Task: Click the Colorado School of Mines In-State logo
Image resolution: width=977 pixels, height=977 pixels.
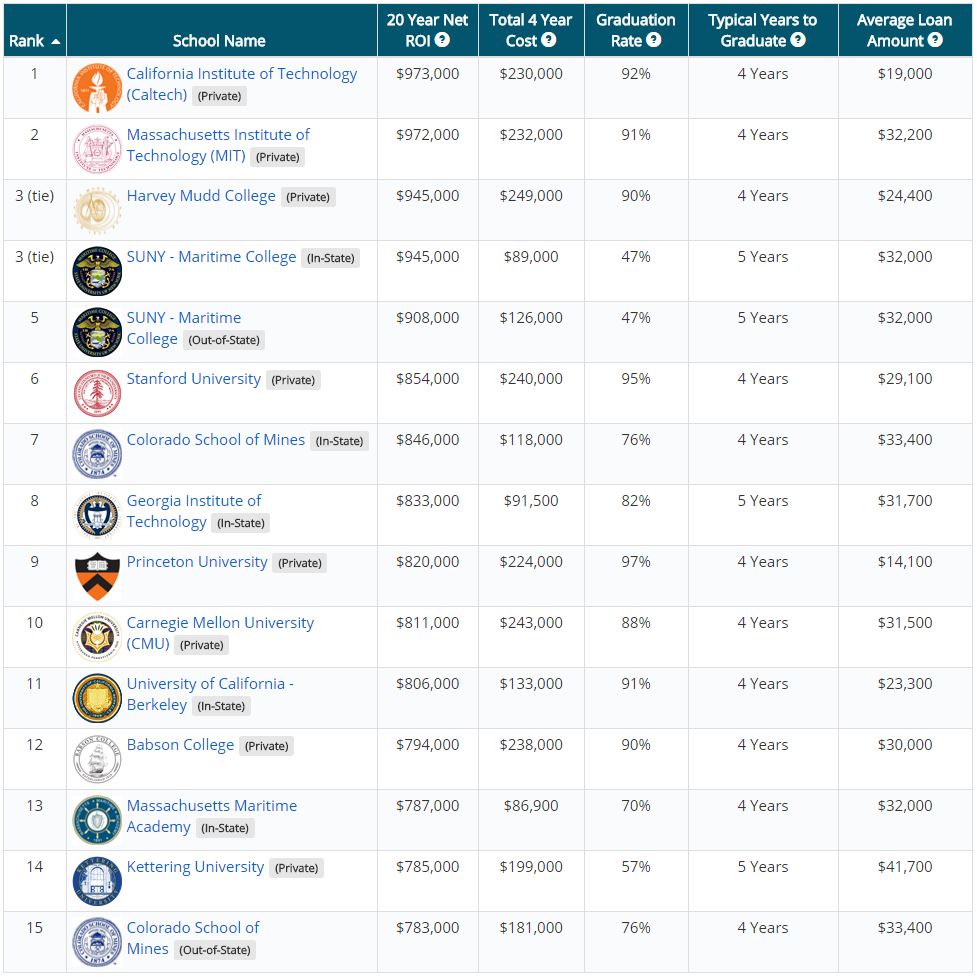Action: [97, 454]
